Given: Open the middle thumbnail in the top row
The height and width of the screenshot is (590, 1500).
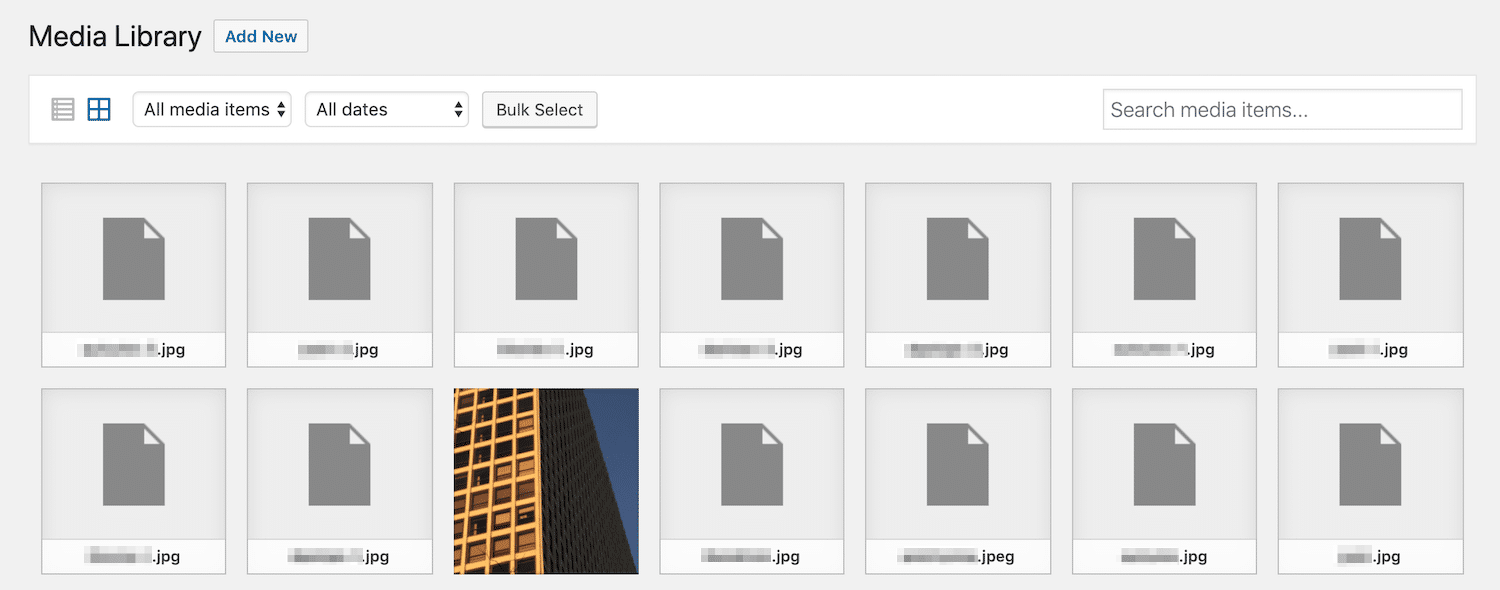Looking at the screenshot, I should point(751,275).
